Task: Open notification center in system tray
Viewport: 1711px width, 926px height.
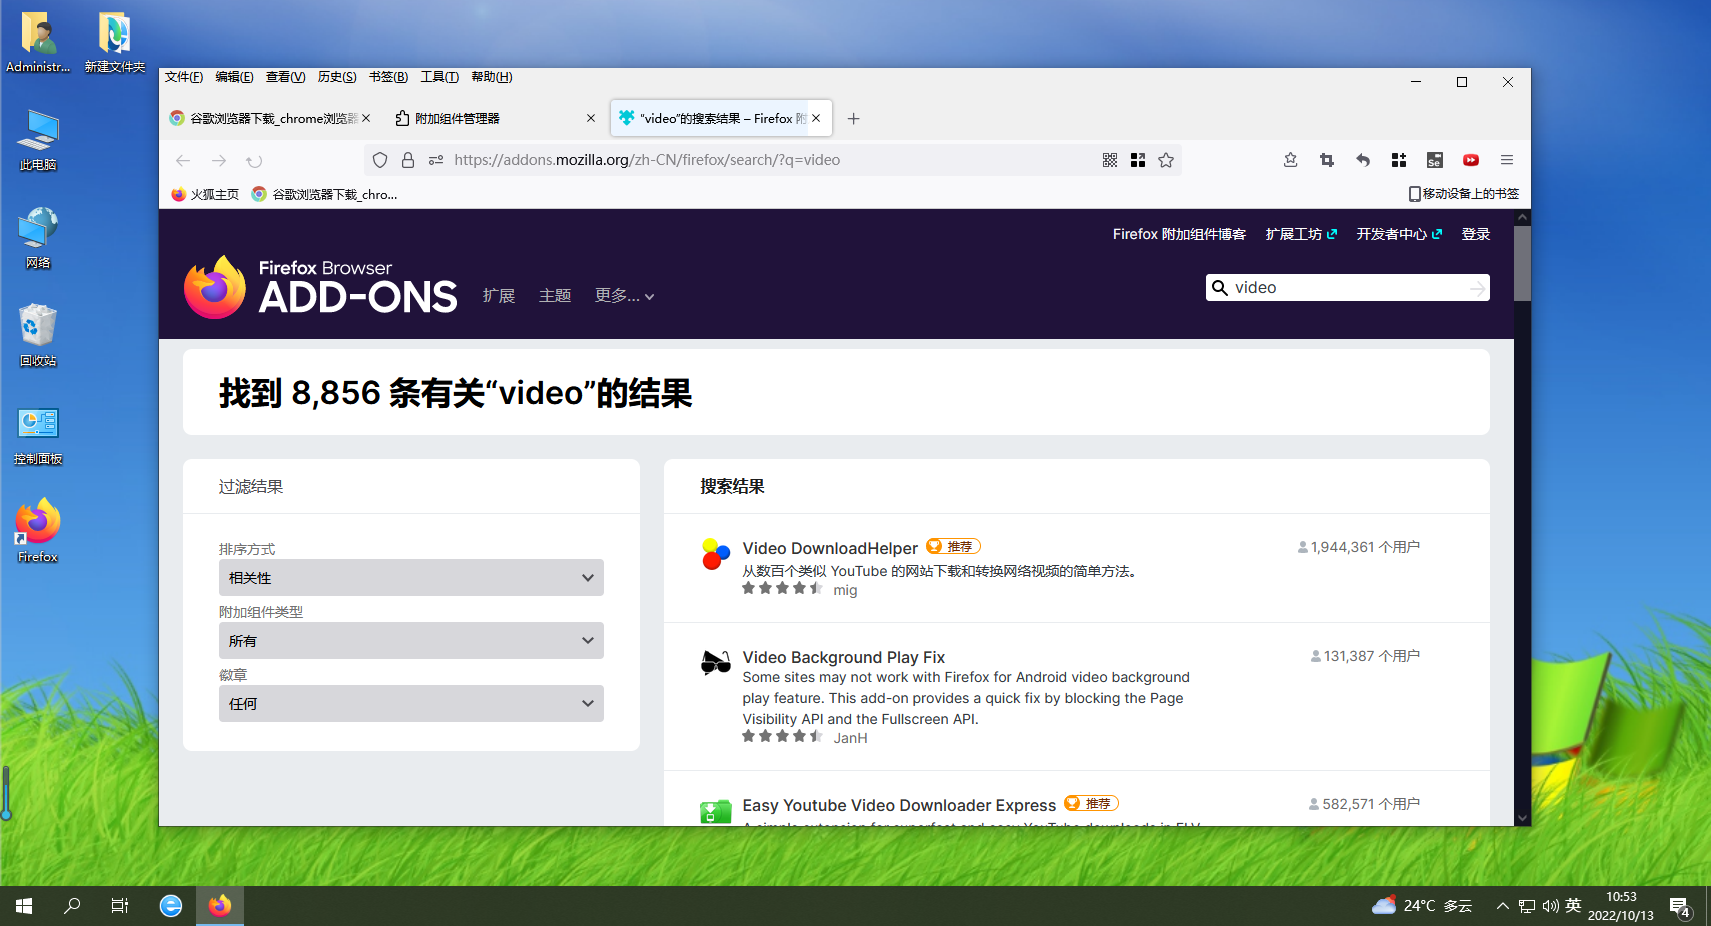Action: pyautogui.click(x=1680, y=907)
